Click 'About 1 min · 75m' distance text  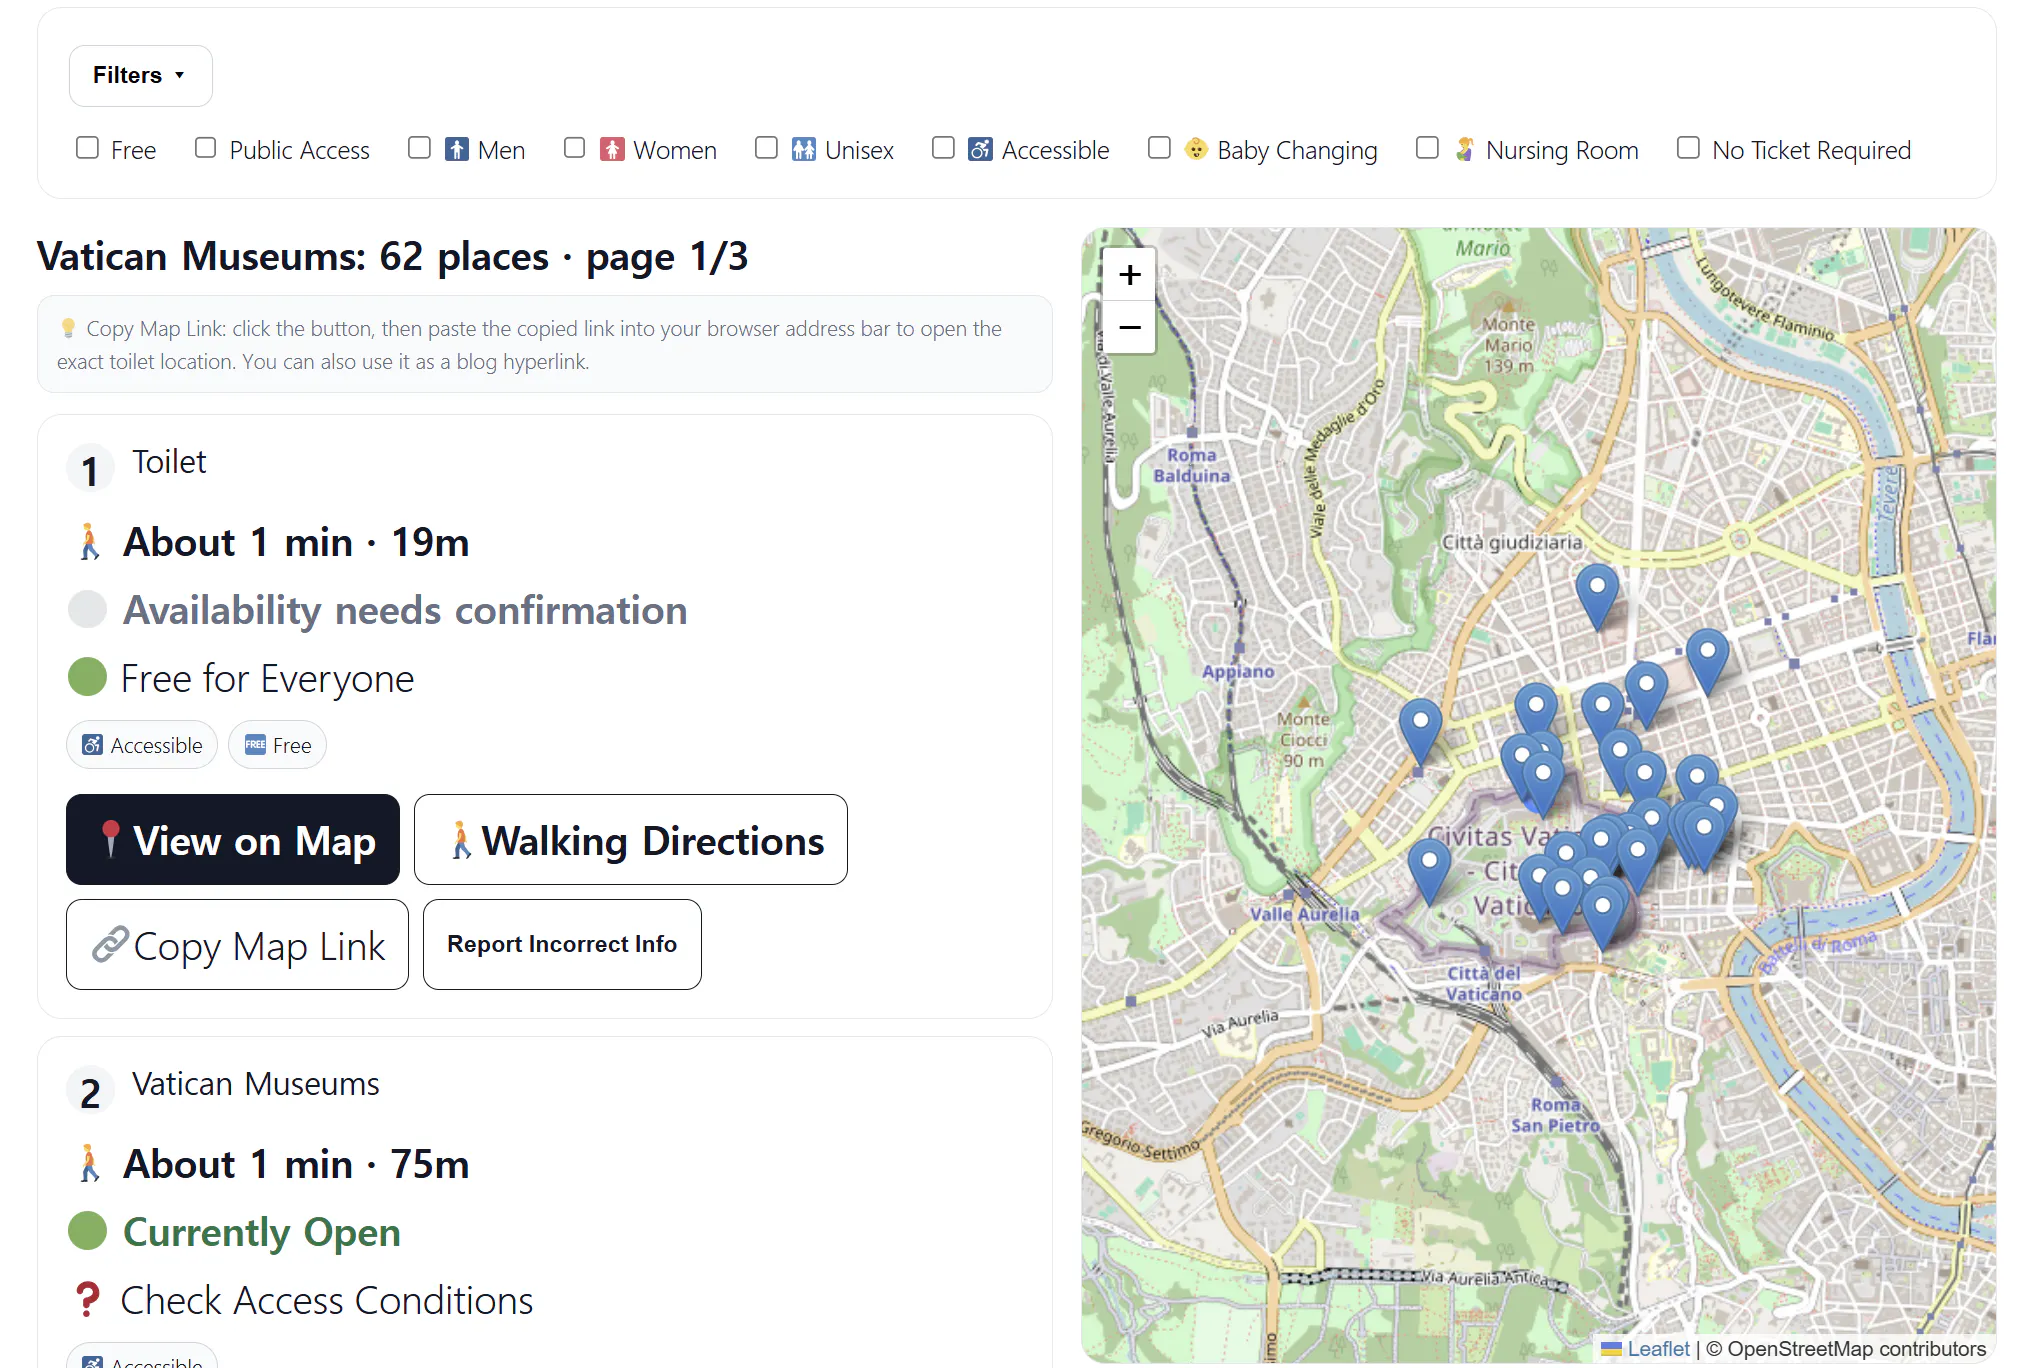coord(296,1164)
